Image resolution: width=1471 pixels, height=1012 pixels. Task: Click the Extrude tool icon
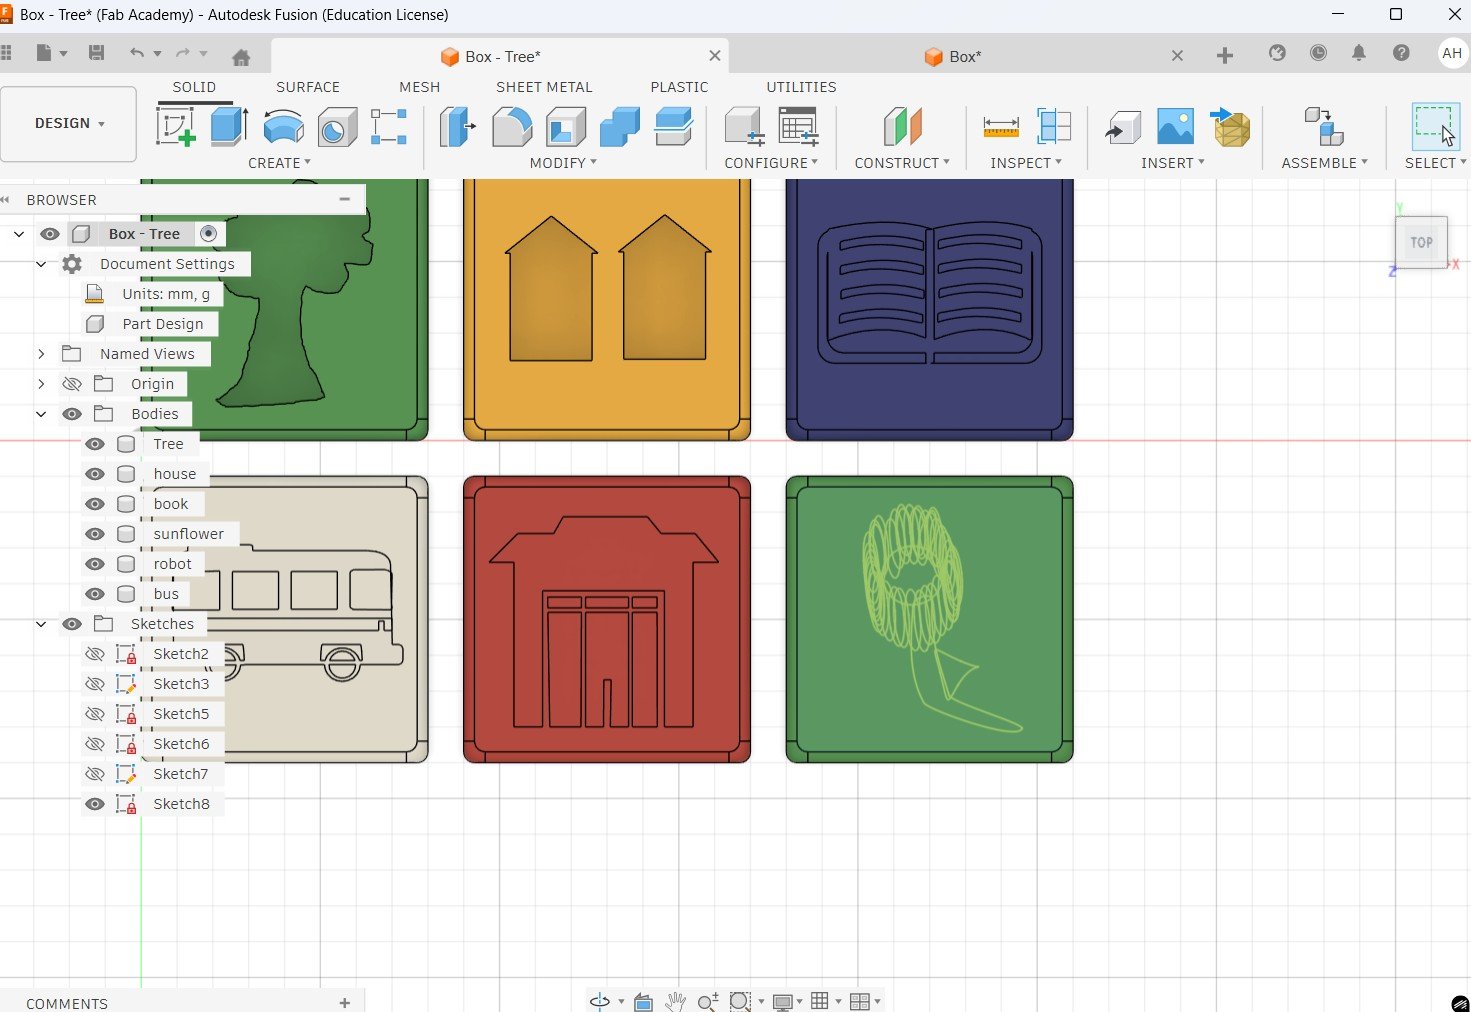tap(230, 127)
